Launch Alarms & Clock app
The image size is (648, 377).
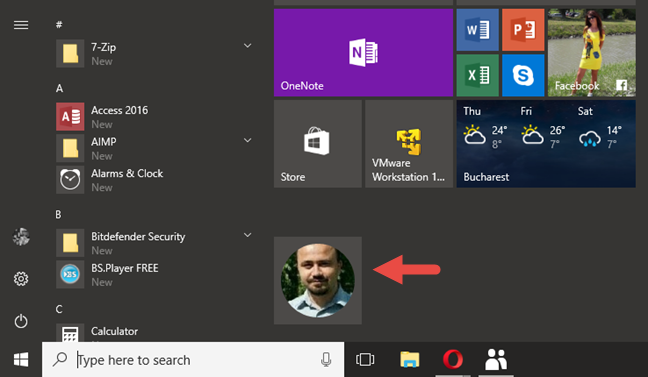155,180
